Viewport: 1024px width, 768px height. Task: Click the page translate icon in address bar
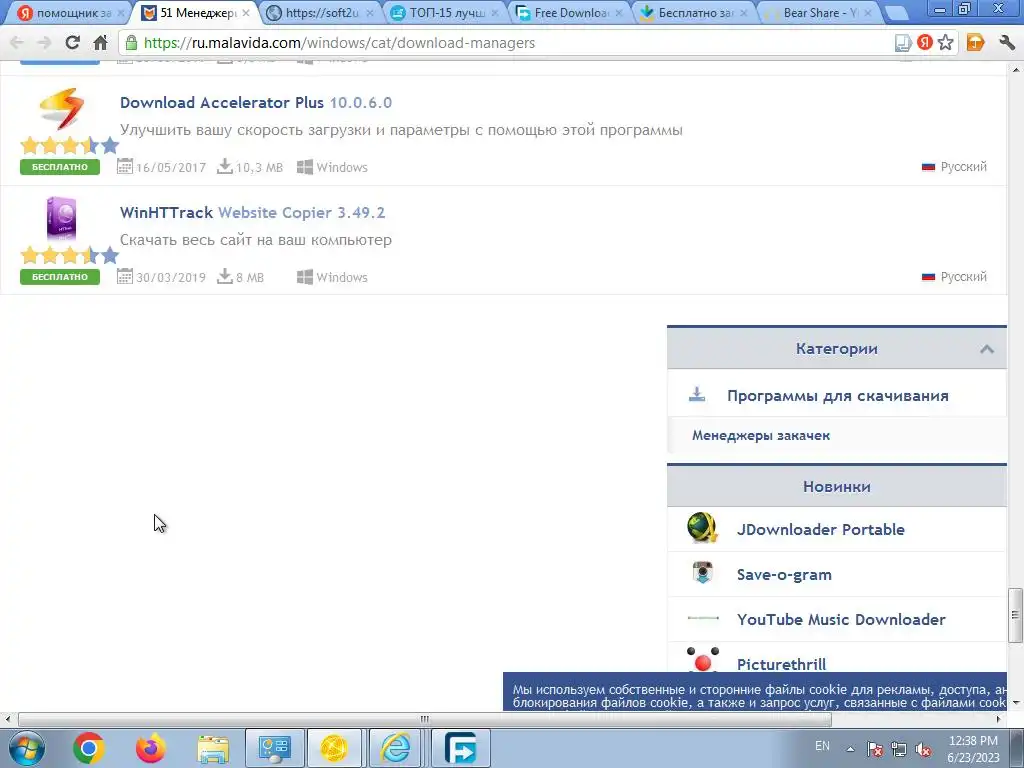click(903, 43)
